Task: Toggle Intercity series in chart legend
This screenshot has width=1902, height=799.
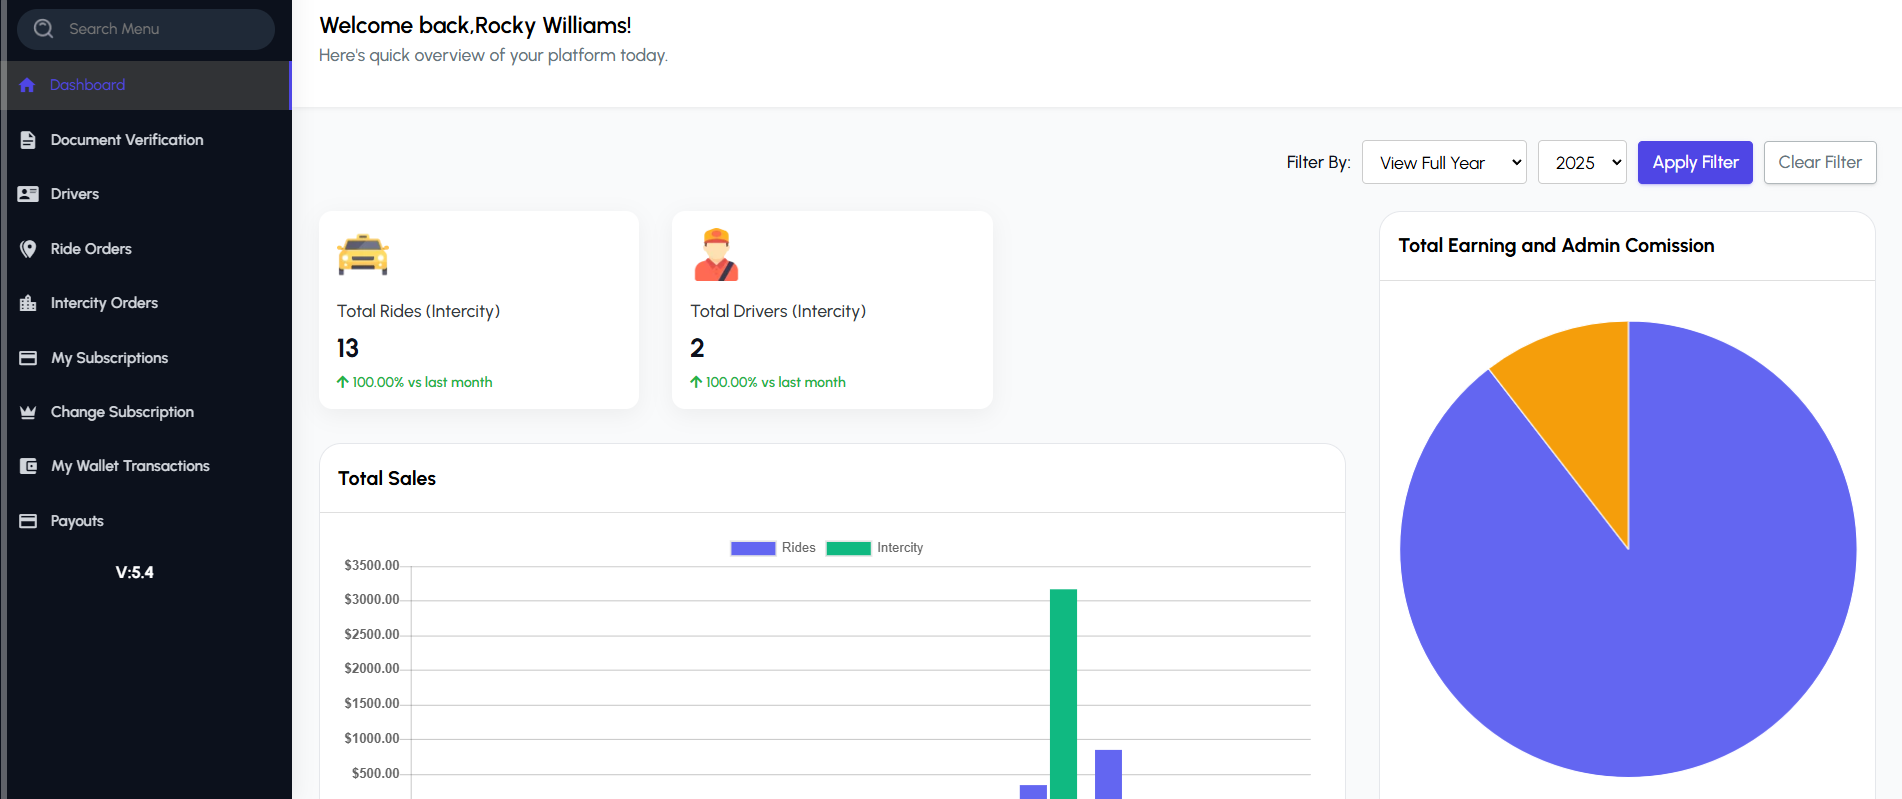Action: point(875,548)
